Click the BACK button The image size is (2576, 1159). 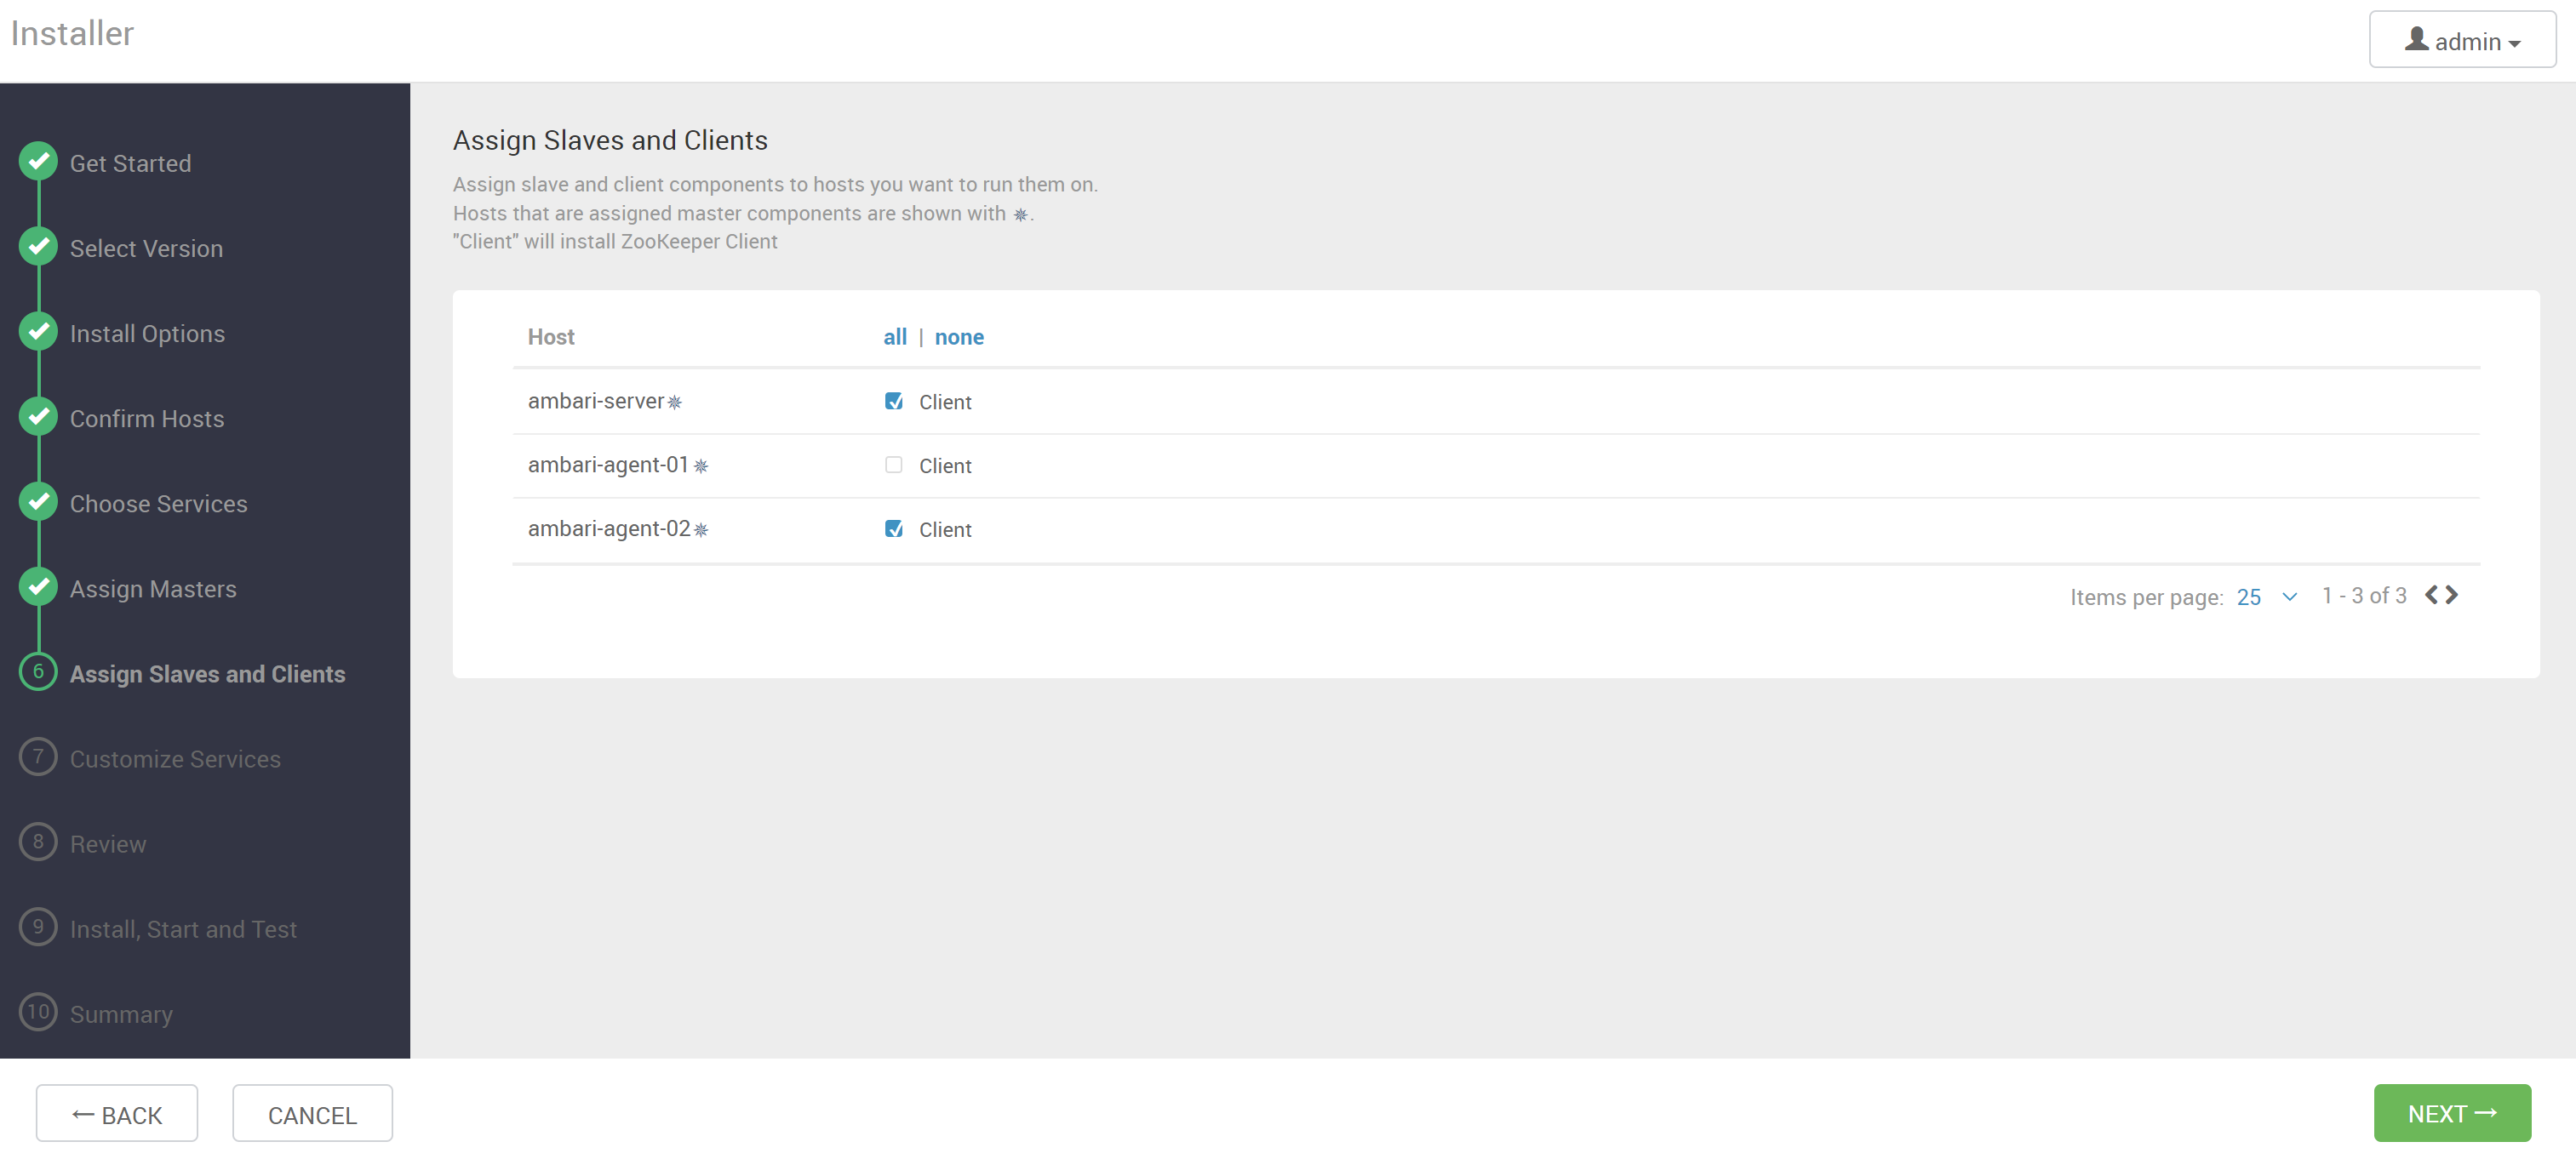(x=117, y=1113)
